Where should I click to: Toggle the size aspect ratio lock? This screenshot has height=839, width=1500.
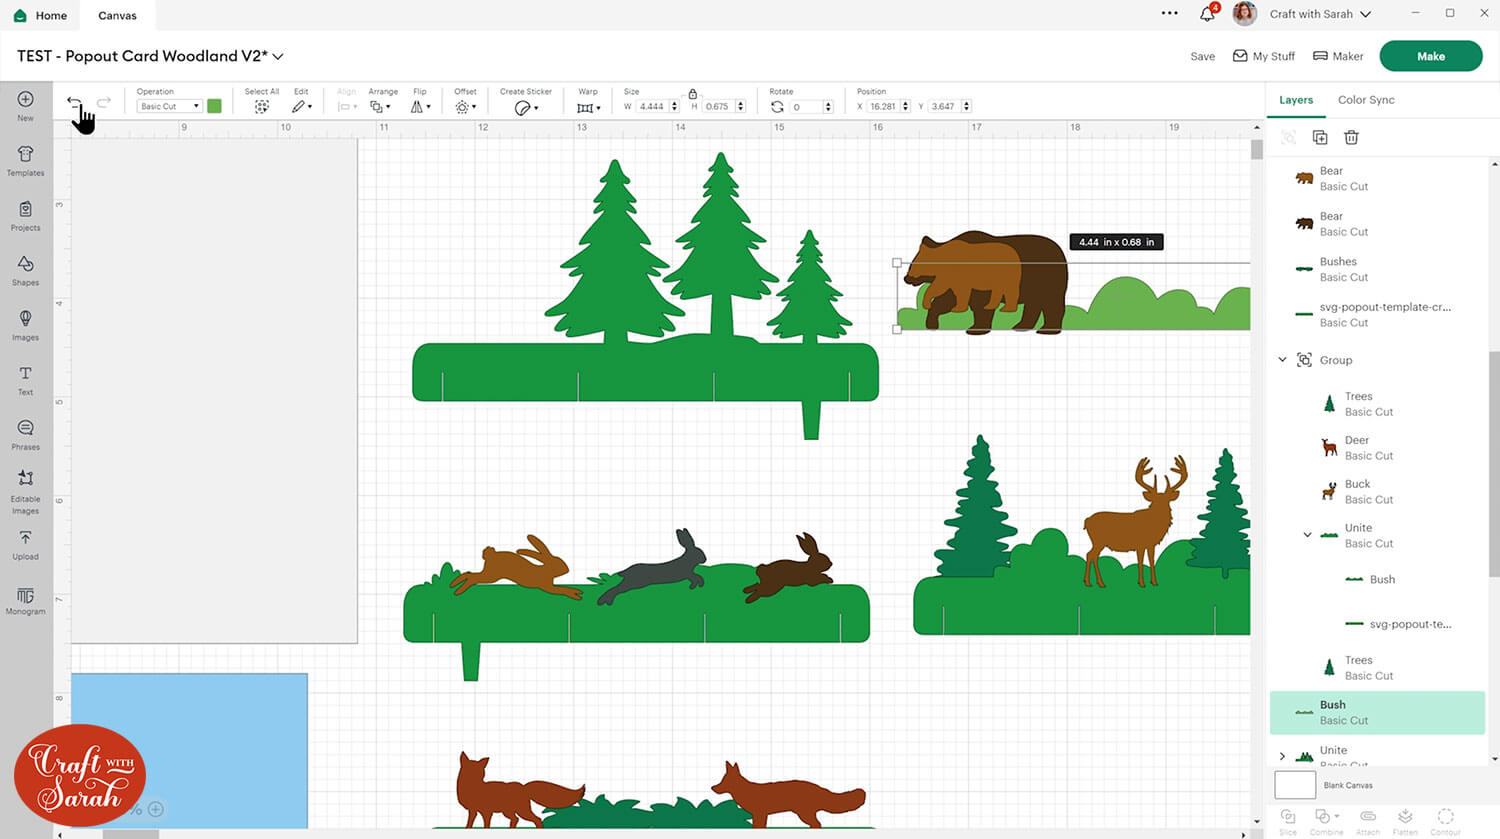pos(692,93)
